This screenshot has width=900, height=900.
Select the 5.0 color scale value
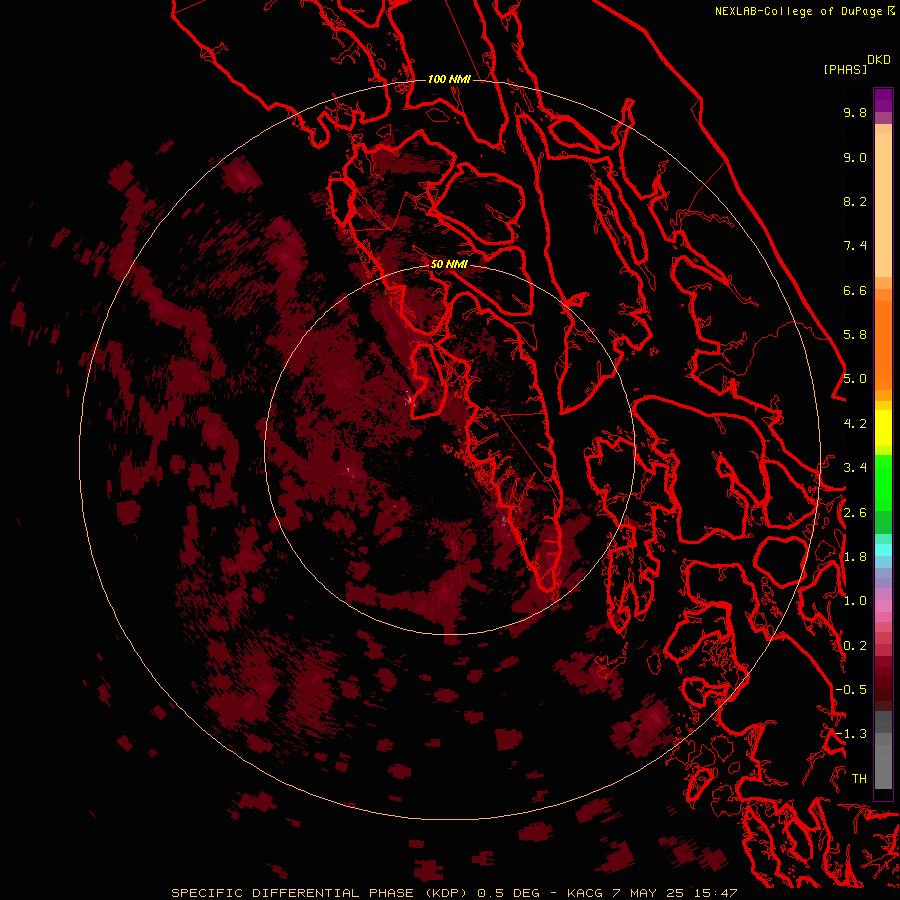click(x=855, y=379)
